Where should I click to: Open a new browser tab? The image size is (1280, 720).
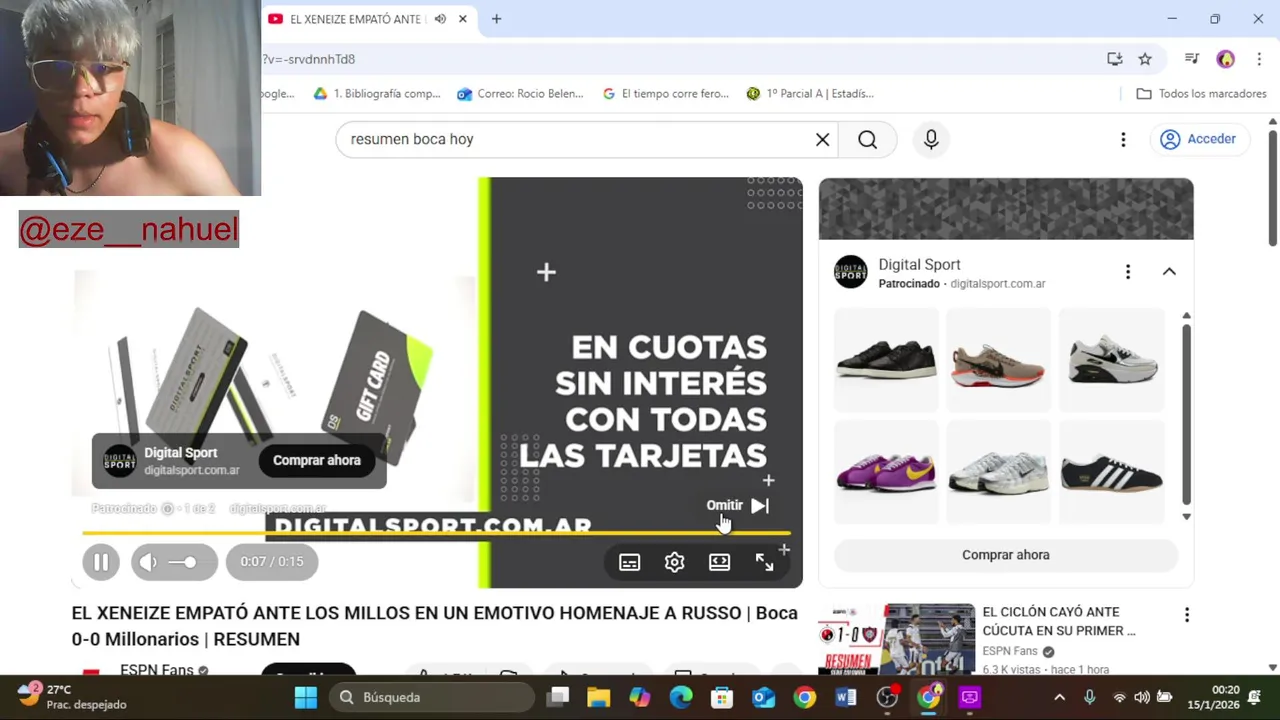click(x=496, y=19)
